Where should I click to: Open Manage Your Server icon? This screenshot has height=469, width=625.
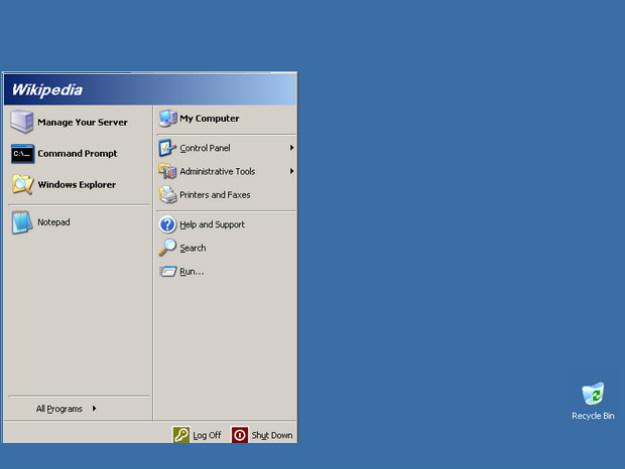tap(22, 122)
